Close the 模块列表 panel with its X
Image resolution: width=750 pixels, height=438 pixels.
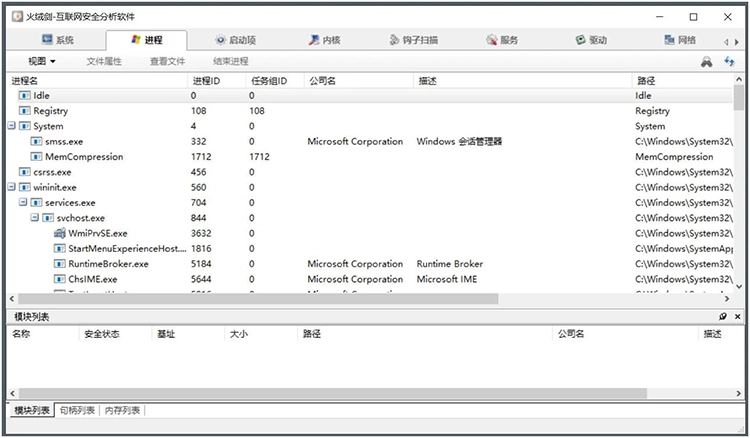coord(737,317)
